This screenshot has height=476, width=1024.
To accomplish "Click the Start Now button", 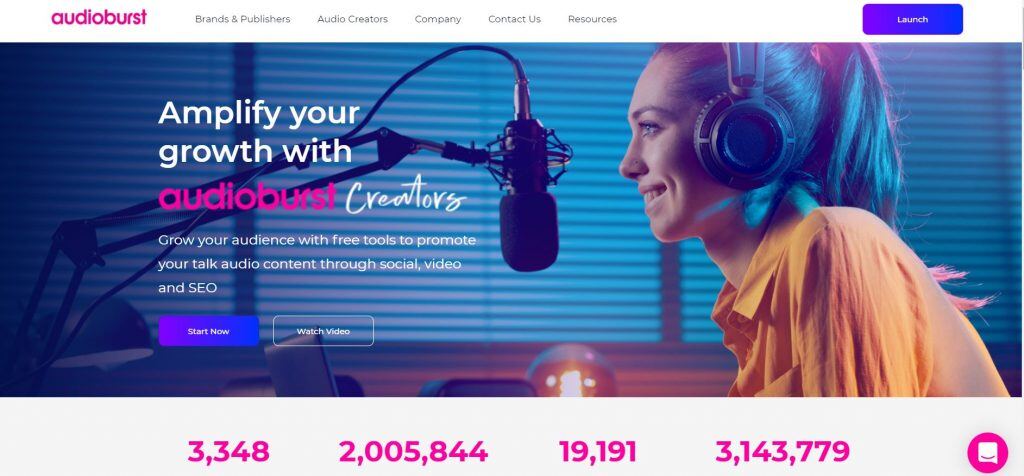I will pyautogui.click(x=208, y=331).
